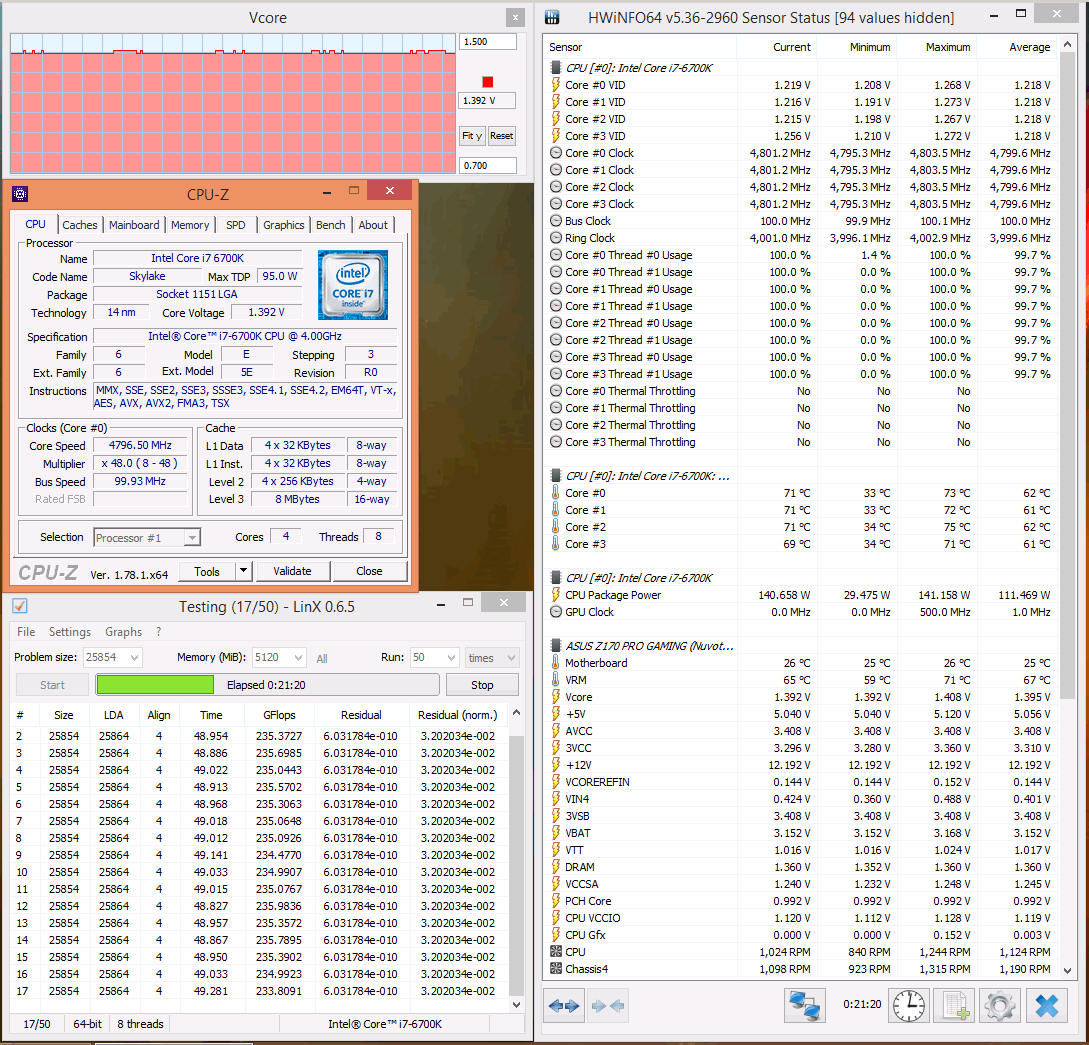Open the CPU-Z Tools dropdown arrow

(x=243, y=571)
